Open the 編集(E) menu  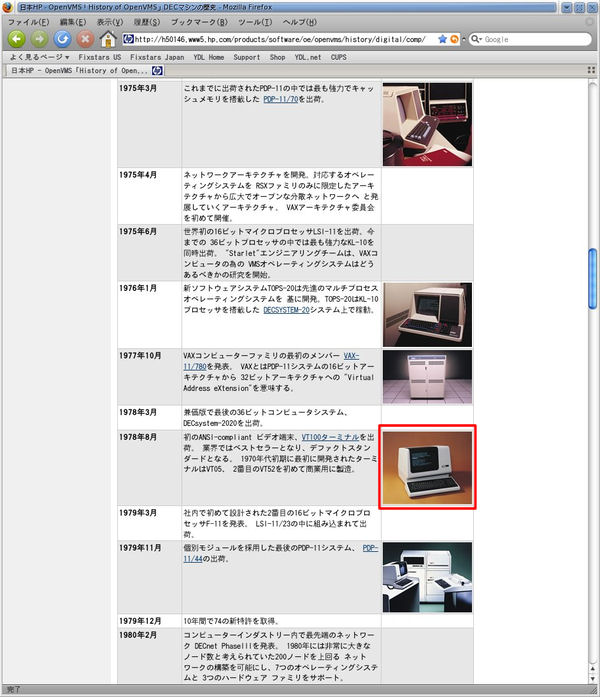pos(73,22)
